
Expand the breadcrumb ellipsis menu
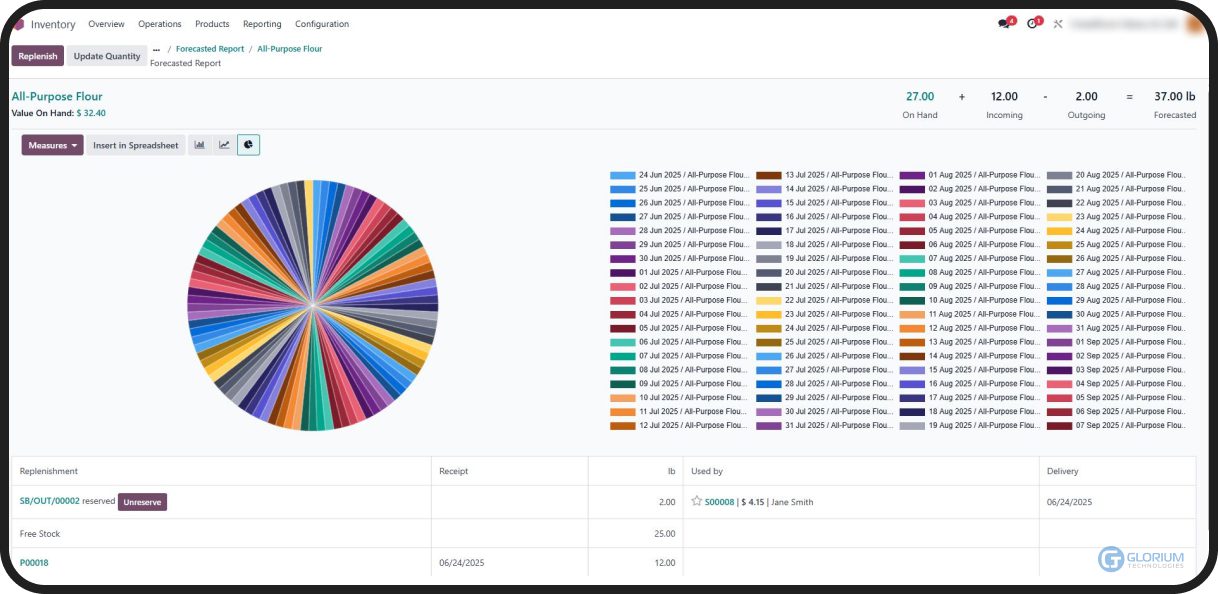tap(156, 49)
